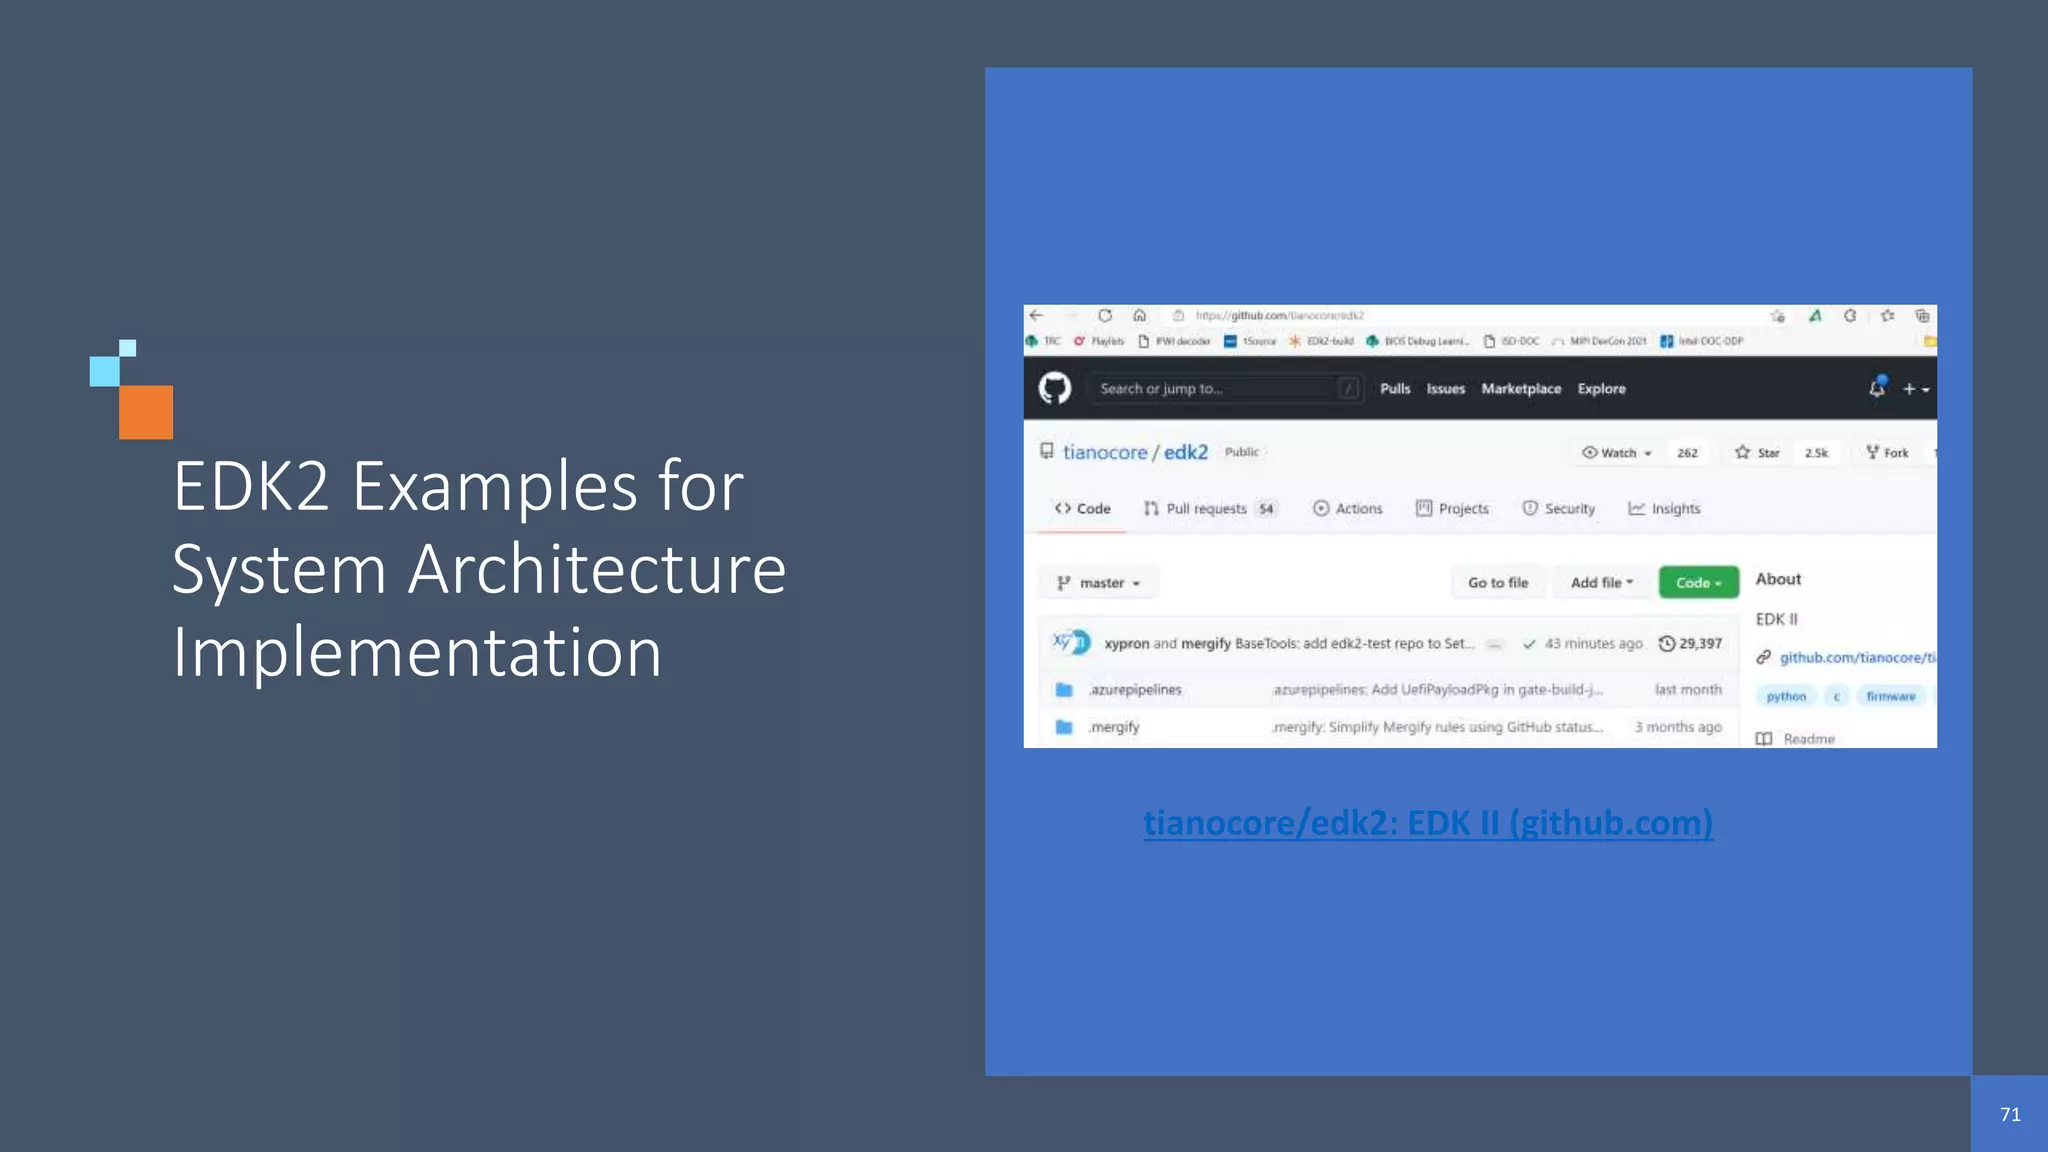Go back with browser back arrow
Viewport: 2048px width, 1152px height.
(x=1037, y=316)
